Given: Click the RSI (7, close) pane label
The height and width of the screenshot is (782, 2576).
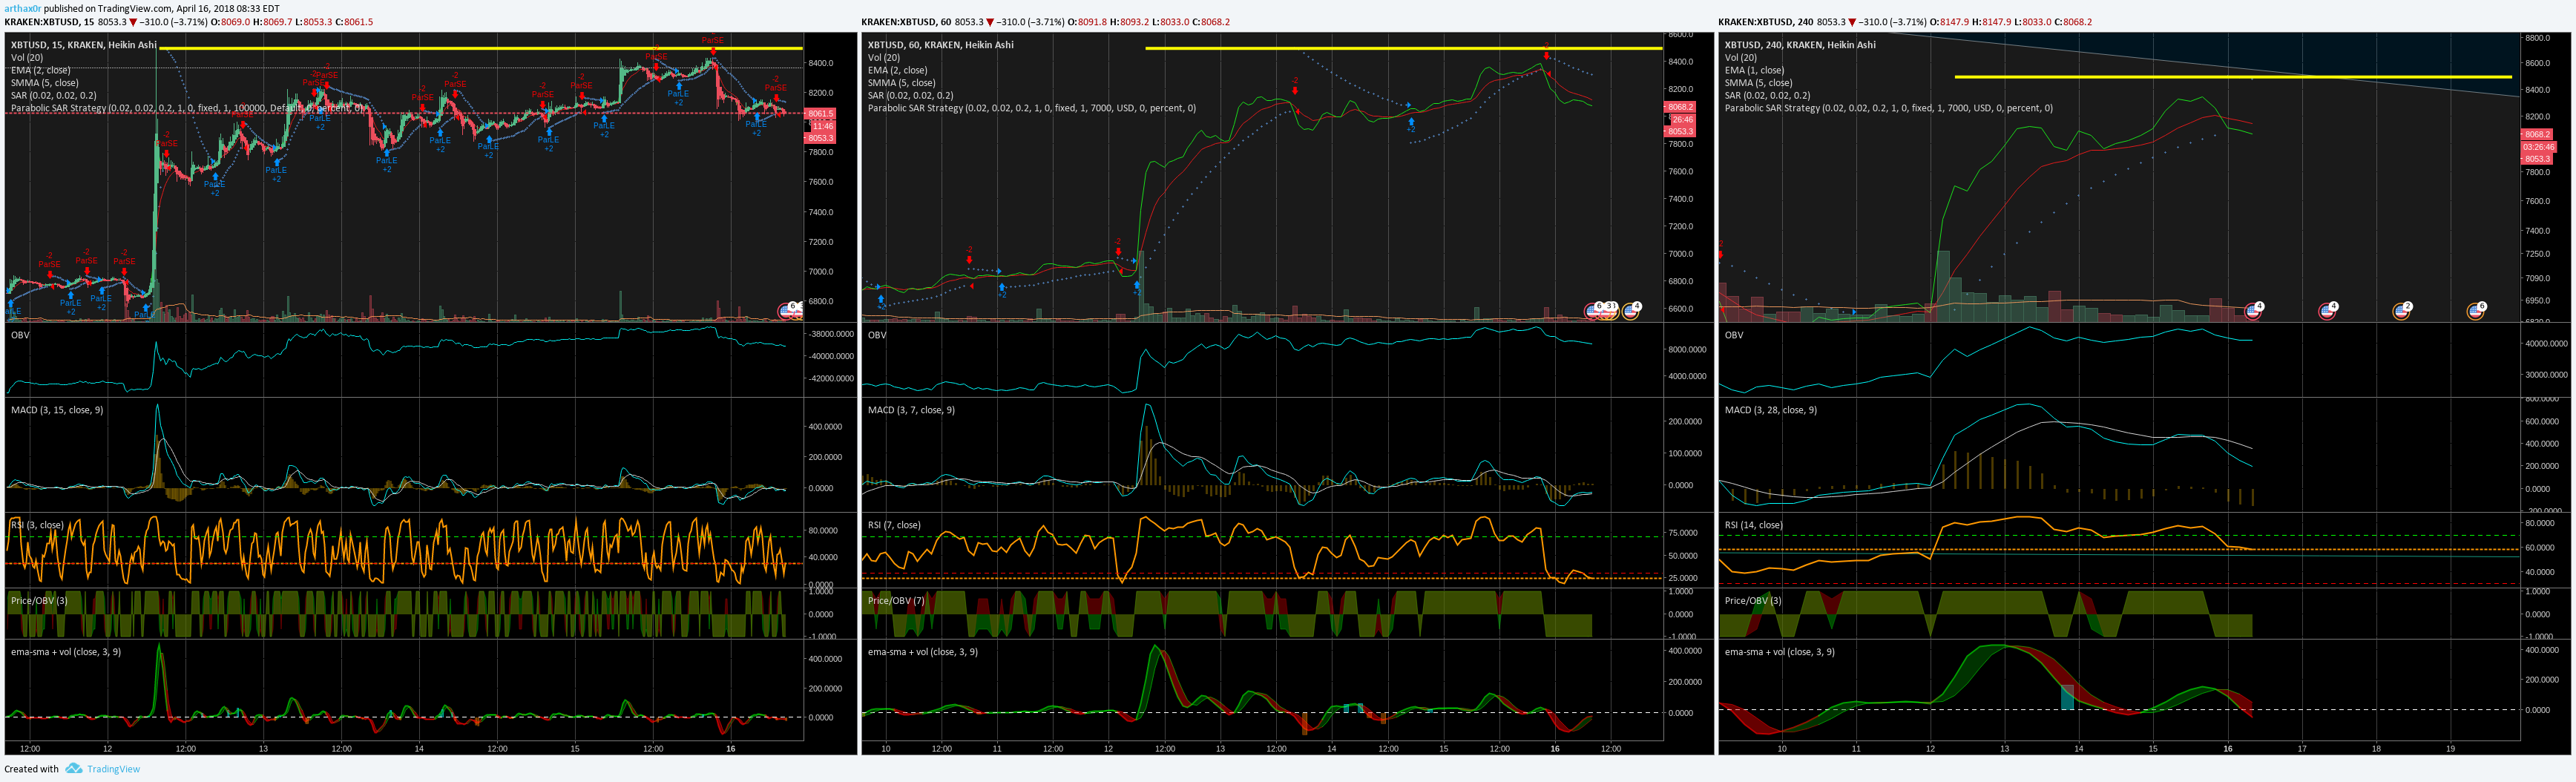Looking at the screenshot, I should tap(894, 525).
